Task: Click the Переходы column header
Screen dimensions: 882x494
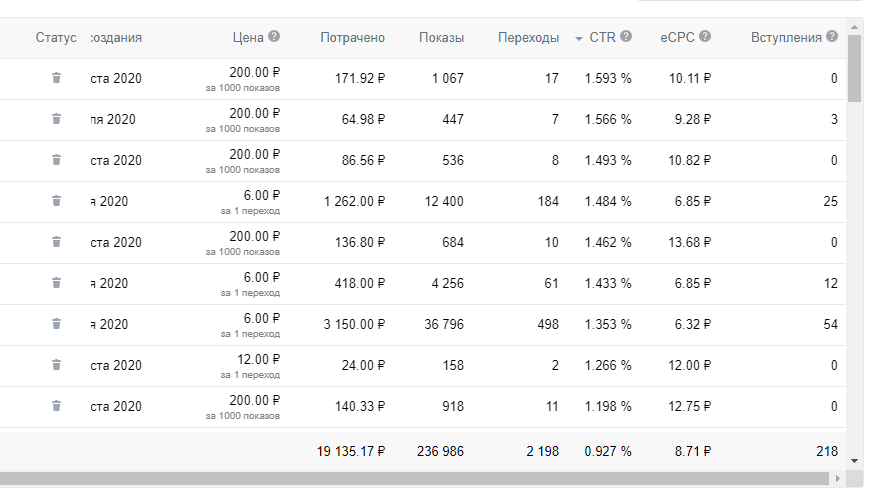Action: (x=528, y=38)
